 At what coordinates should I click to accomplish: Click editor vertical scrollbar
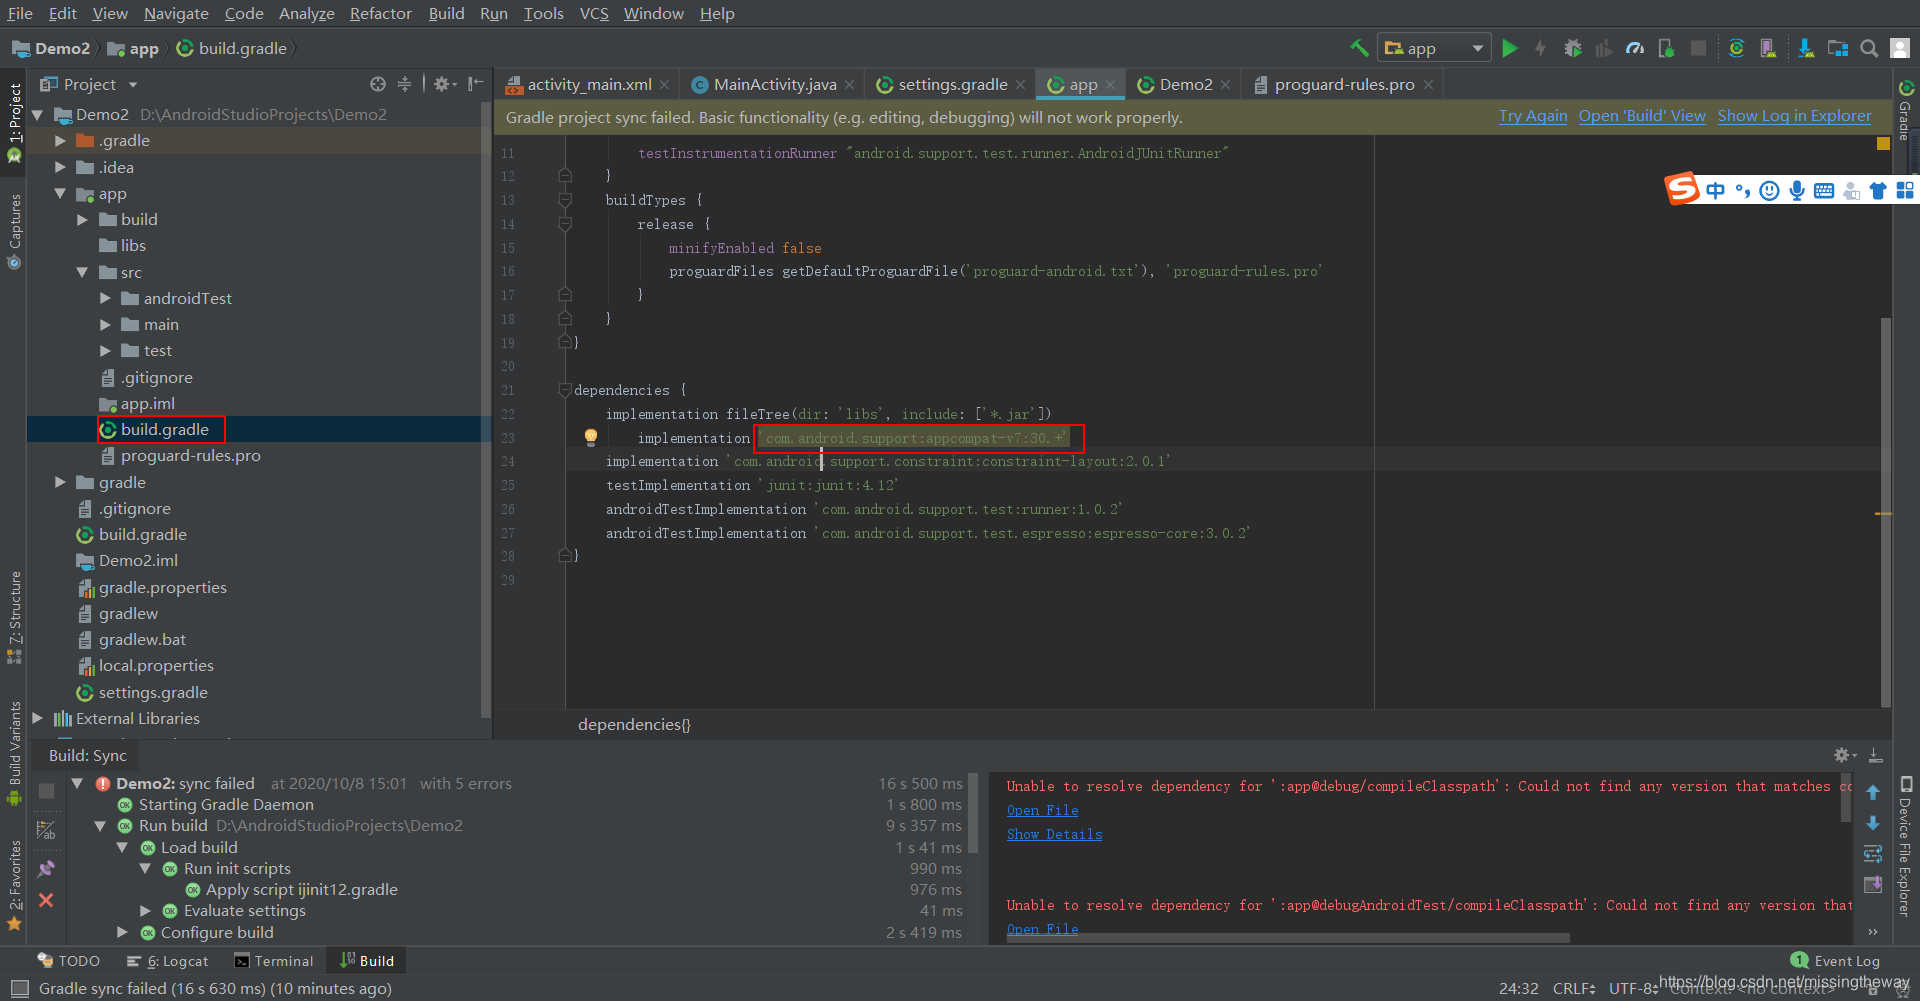(x=1886, y=511)
